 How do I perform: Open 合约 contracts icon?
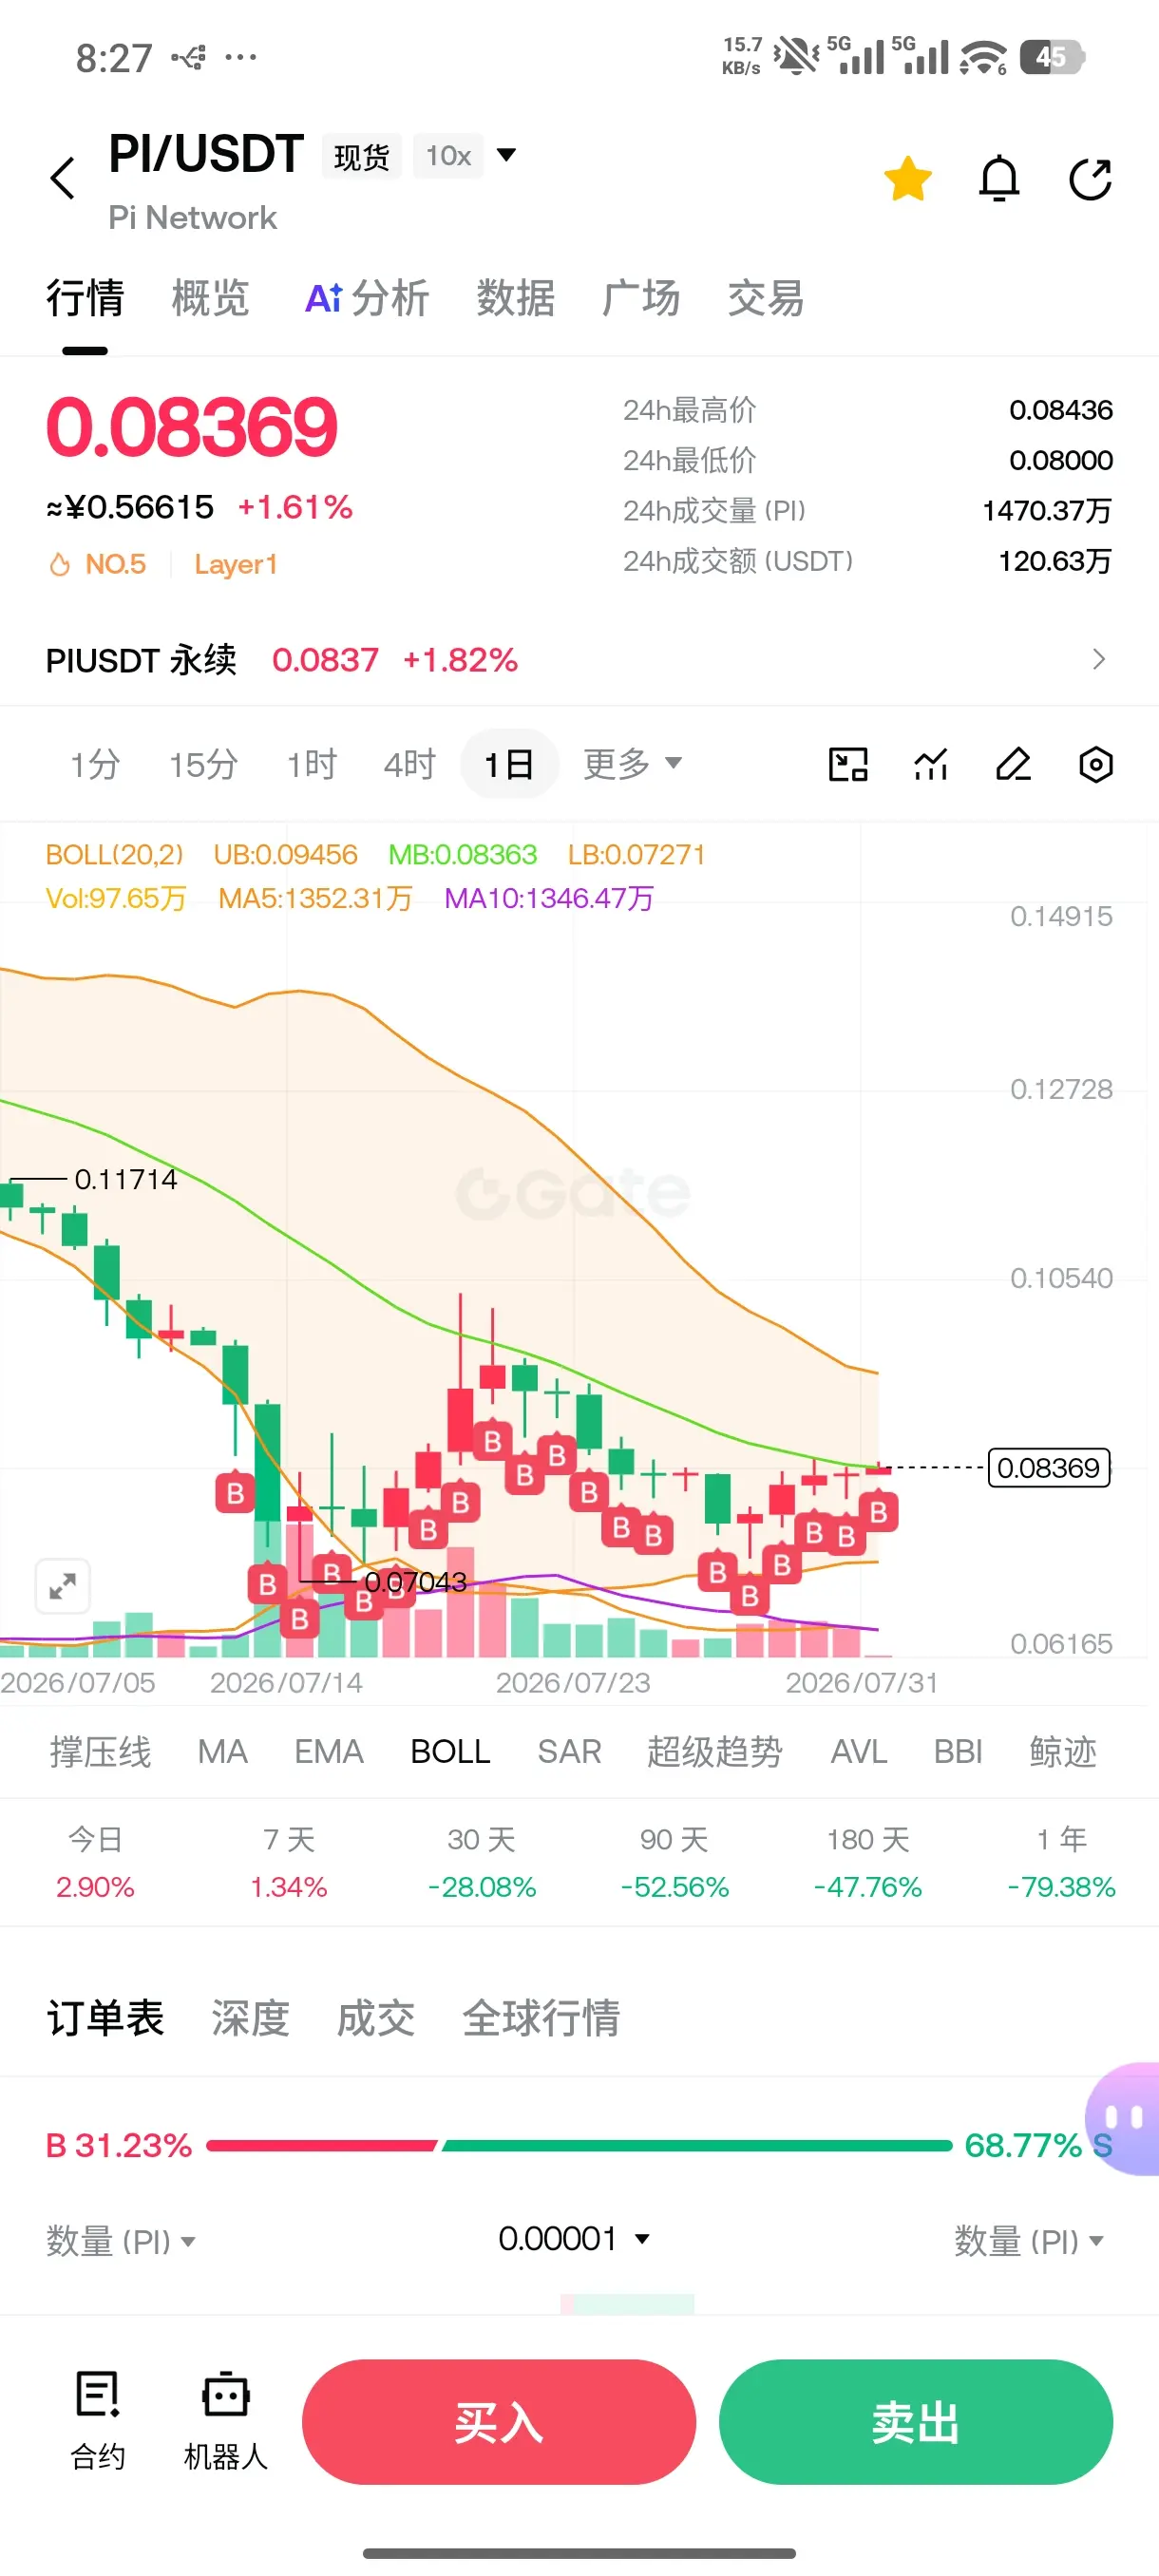[98, 2420]
